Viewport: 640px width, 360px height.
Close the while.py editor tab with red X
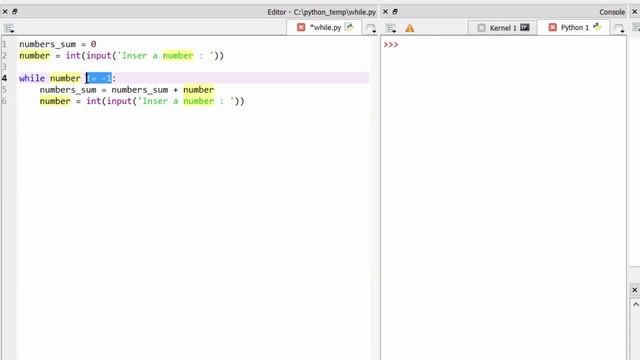pyautogui.click(x=301, y=27)
